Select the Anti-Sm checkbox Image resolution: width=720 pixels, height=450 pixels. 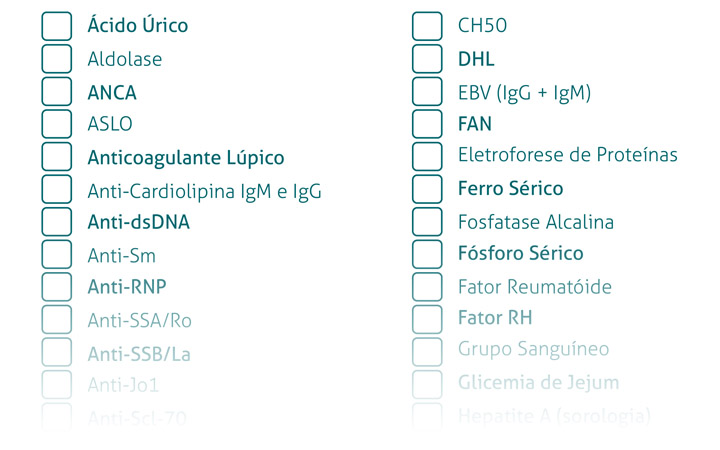coord(56,254)
